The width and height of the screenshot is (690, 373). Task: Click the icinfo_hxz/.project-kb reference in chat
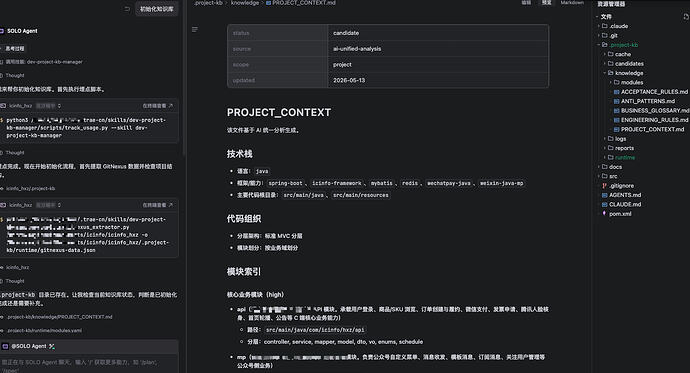tap(30, 188)
